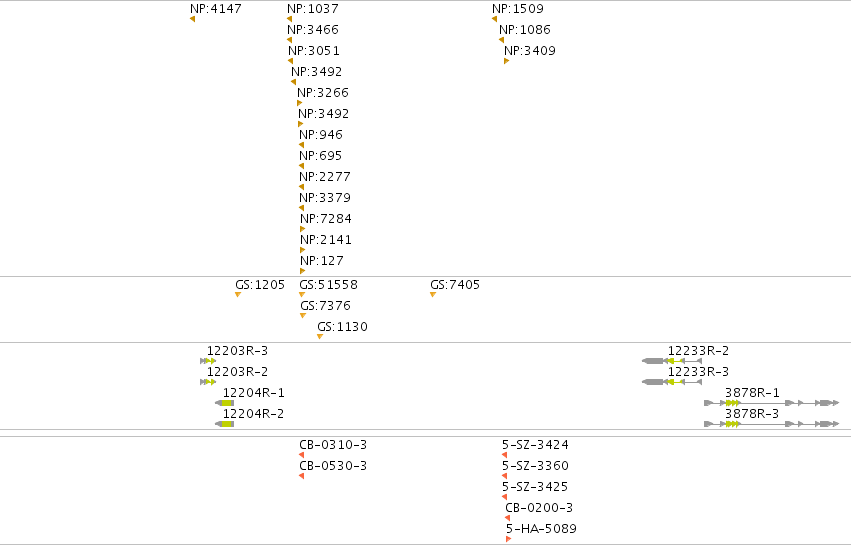The image size is (851, 545).
Task: Click the marker beneath NP:3379
Action: point(301,208)
